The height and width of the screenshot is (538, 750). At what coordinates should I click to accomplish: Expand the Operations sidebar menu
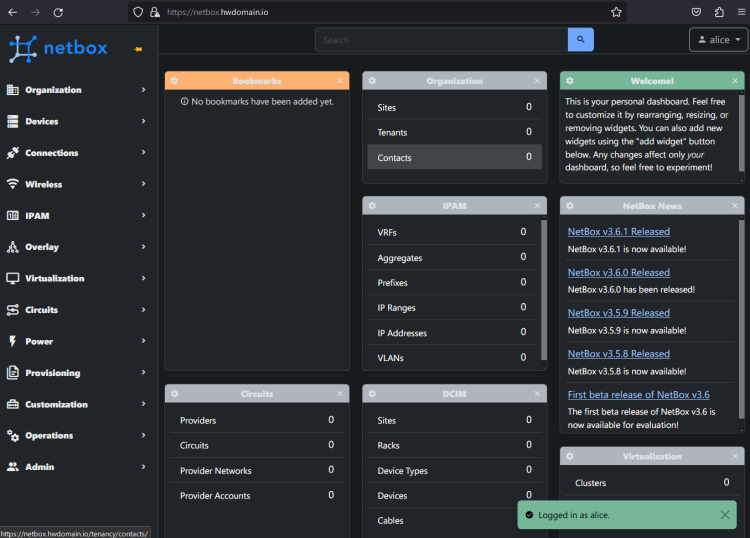(77, 436)
